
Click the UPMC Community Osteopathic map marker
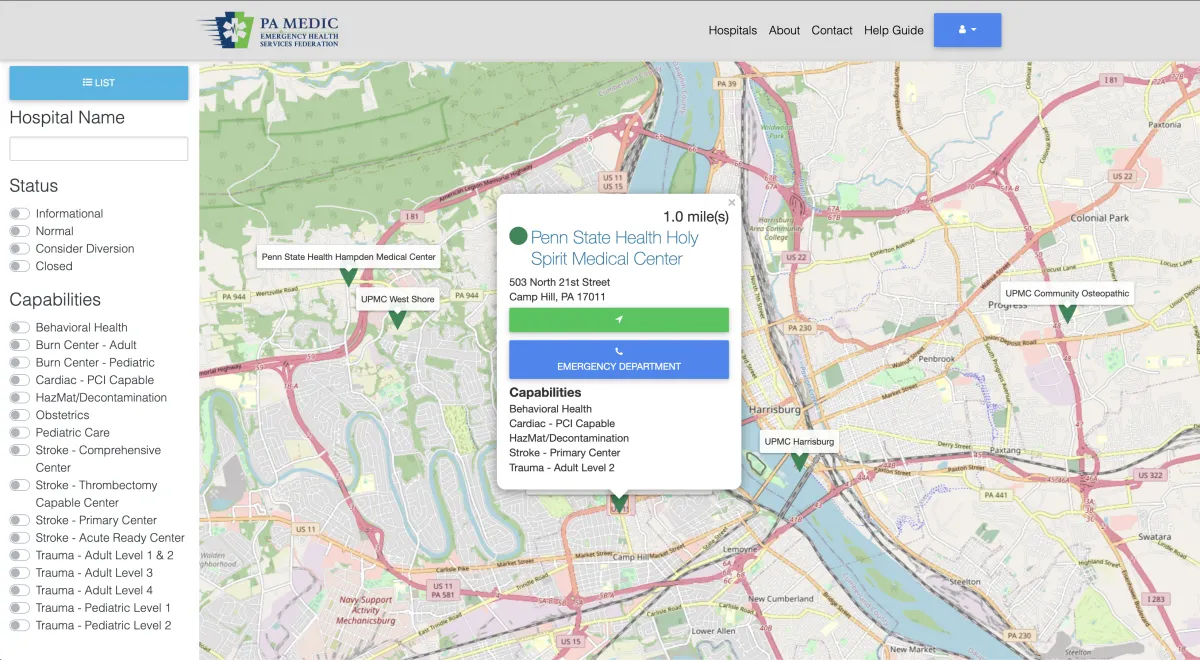[x=1067, y=313]
